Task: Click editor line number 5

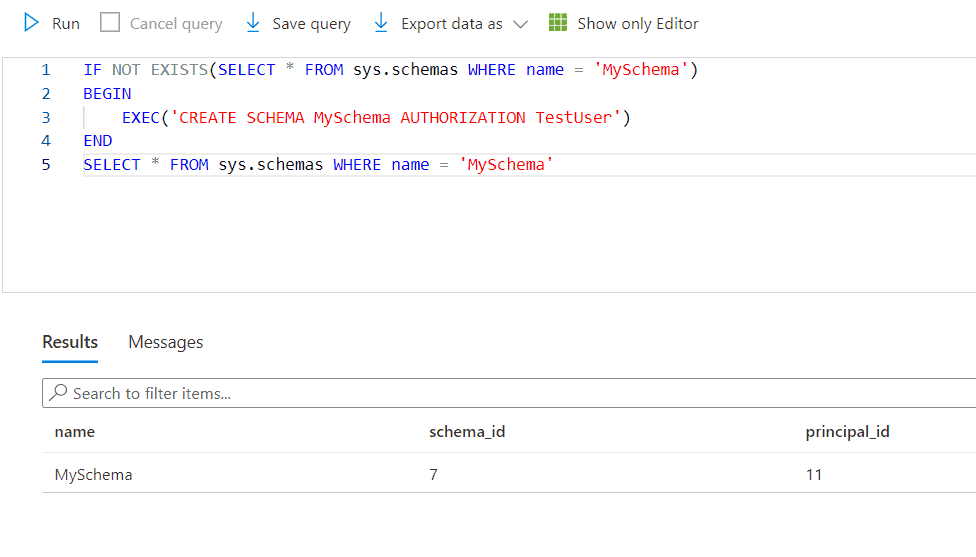Action: click(45, 164)
